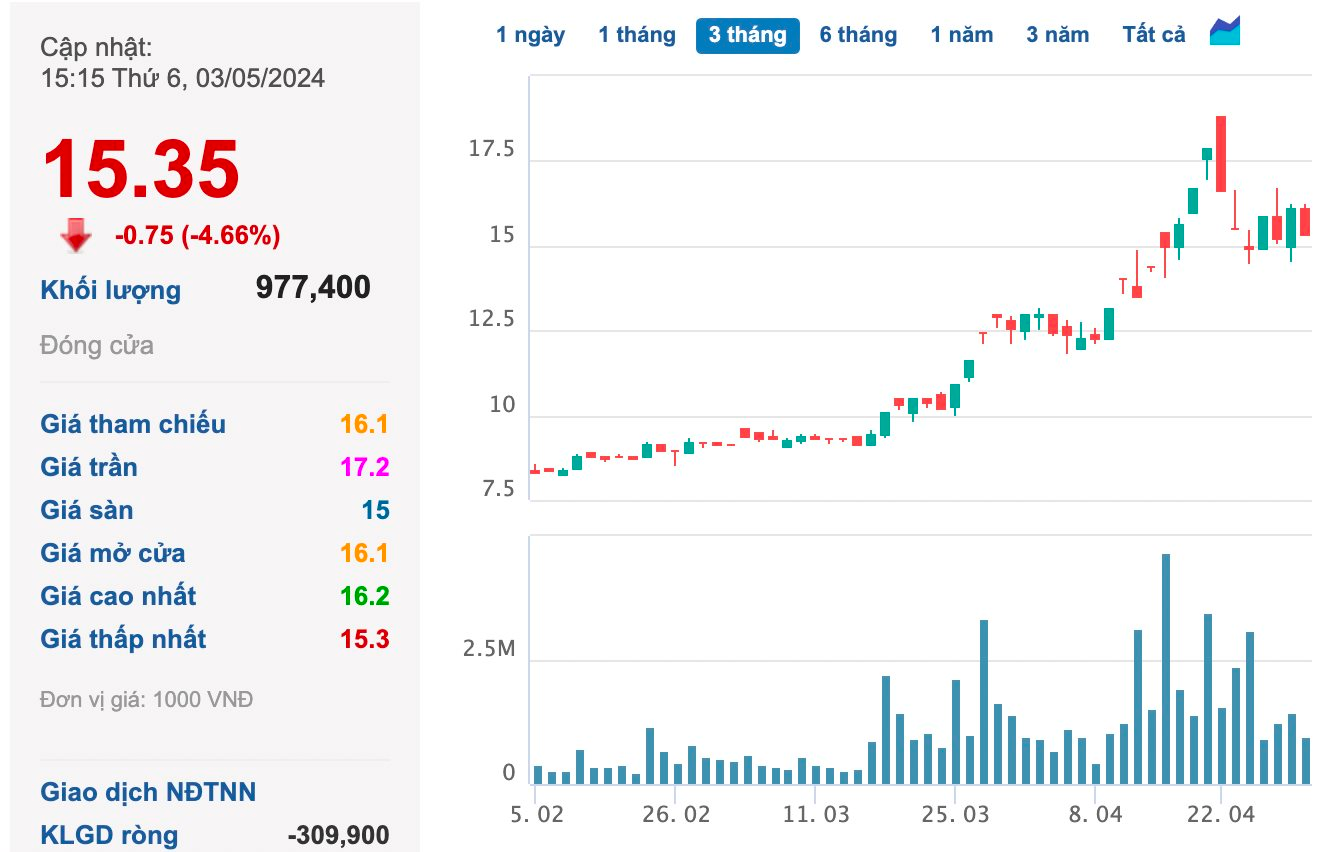View the "1 năm" price history
The width and height of the screenshot is (1326, 852).
click(x=963, y=34)
